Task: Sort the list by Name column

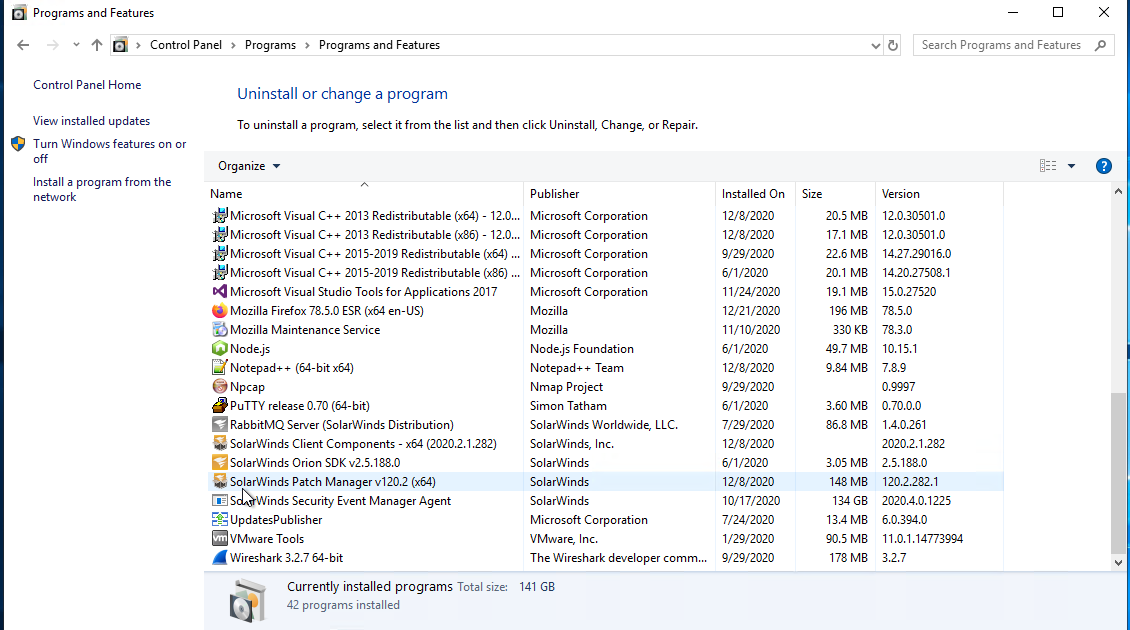Action: [x=365, y=194]
